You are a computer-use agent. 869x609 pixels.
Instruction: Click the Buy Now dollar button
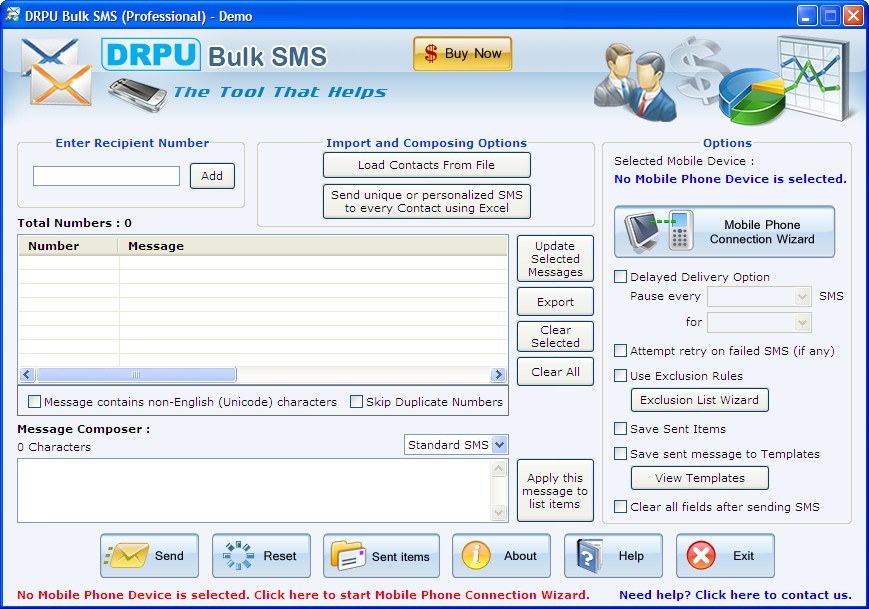tap(462, 54)
